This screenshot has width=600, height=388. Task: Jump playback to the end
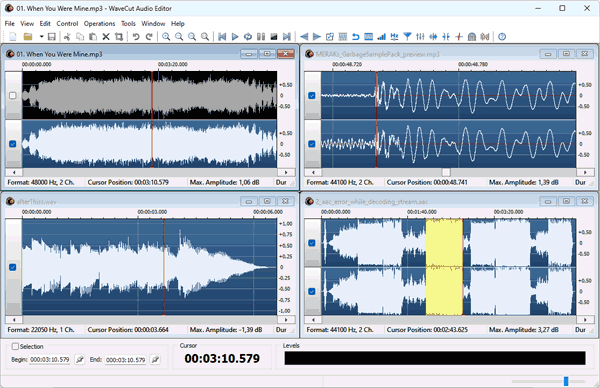(287, 37)
